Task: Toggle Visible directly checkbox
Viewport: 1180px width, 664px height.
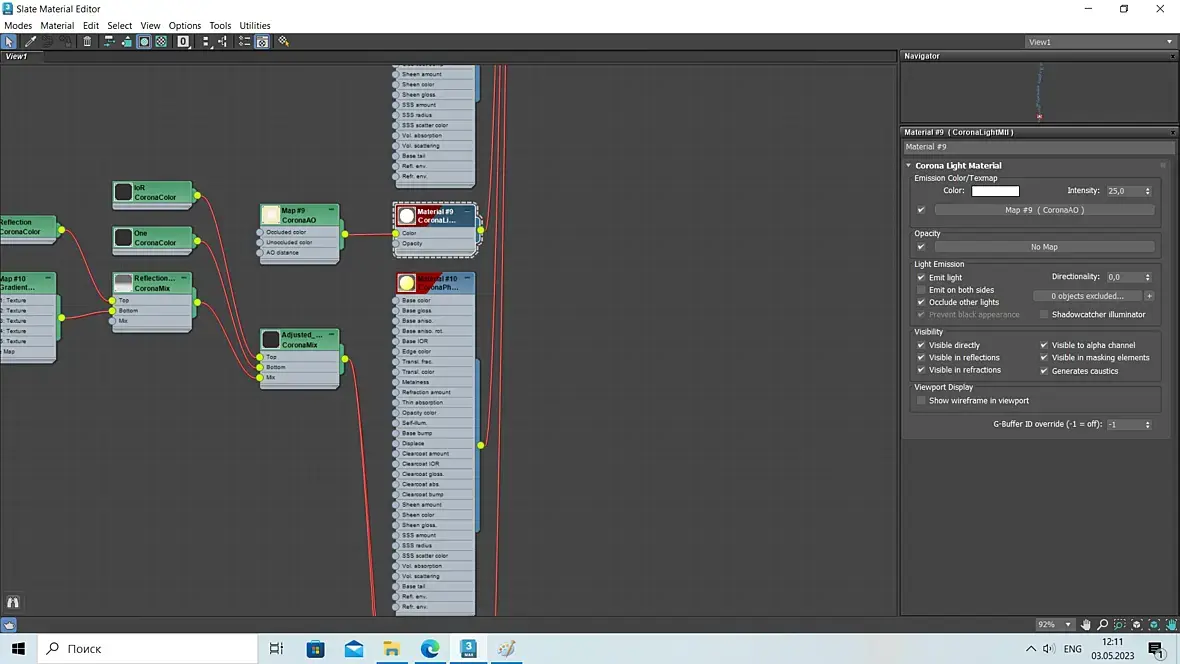Action: (x=921, y=346)
